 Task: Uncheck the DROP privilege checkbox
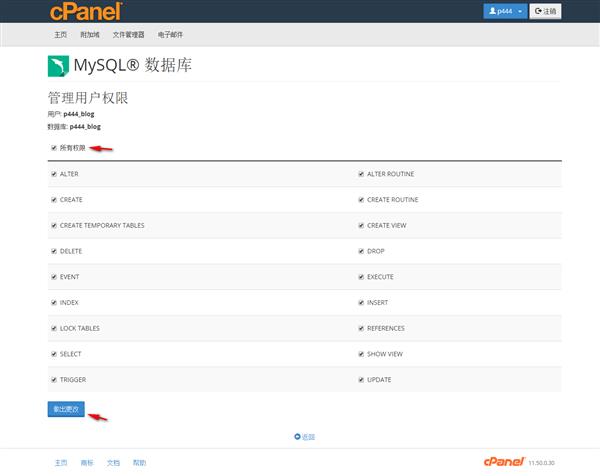[x=361, y=251]
